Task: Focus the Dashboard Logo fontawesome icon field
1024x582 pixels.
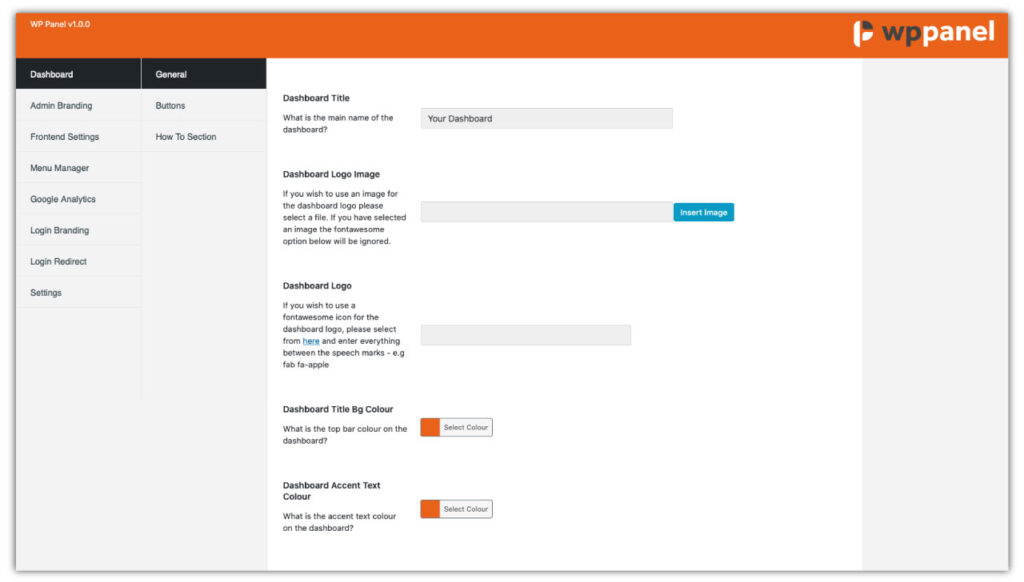Action: tap(526, 335)
